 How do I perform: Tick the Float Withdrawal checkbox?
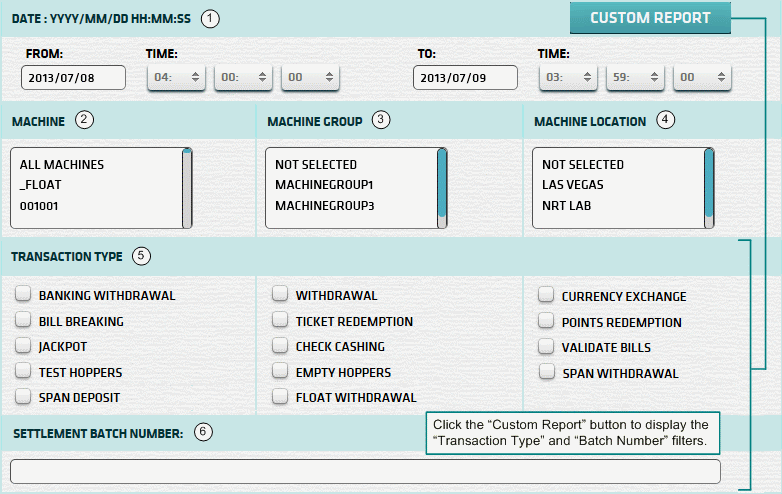coord(280,396)
